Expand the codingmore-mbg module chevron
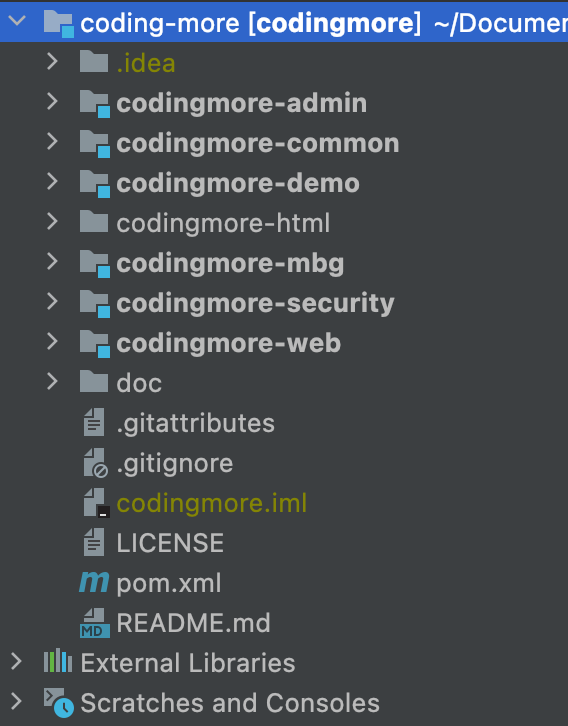Image resolution: width=568 pixels, height=726 pixels. click(x=52, y=262)
